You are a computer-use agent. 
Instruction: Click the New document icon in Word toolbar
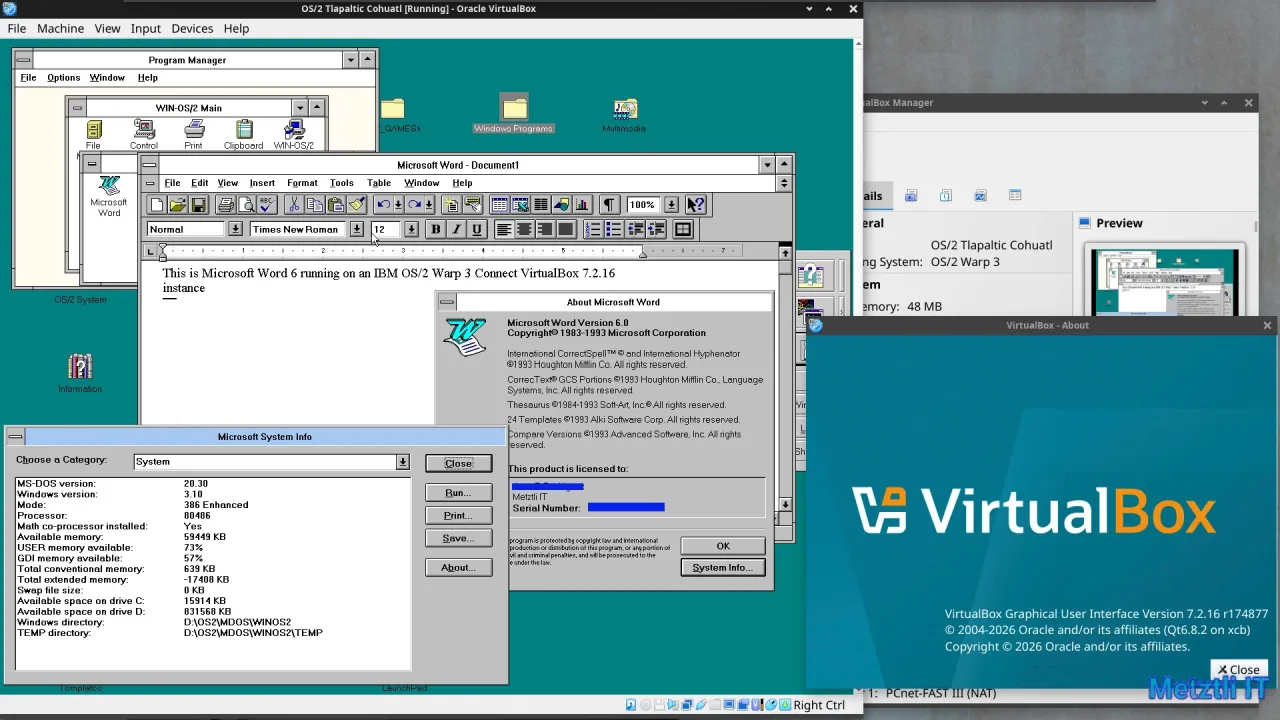pyautogui.click(x=157, y=205)
